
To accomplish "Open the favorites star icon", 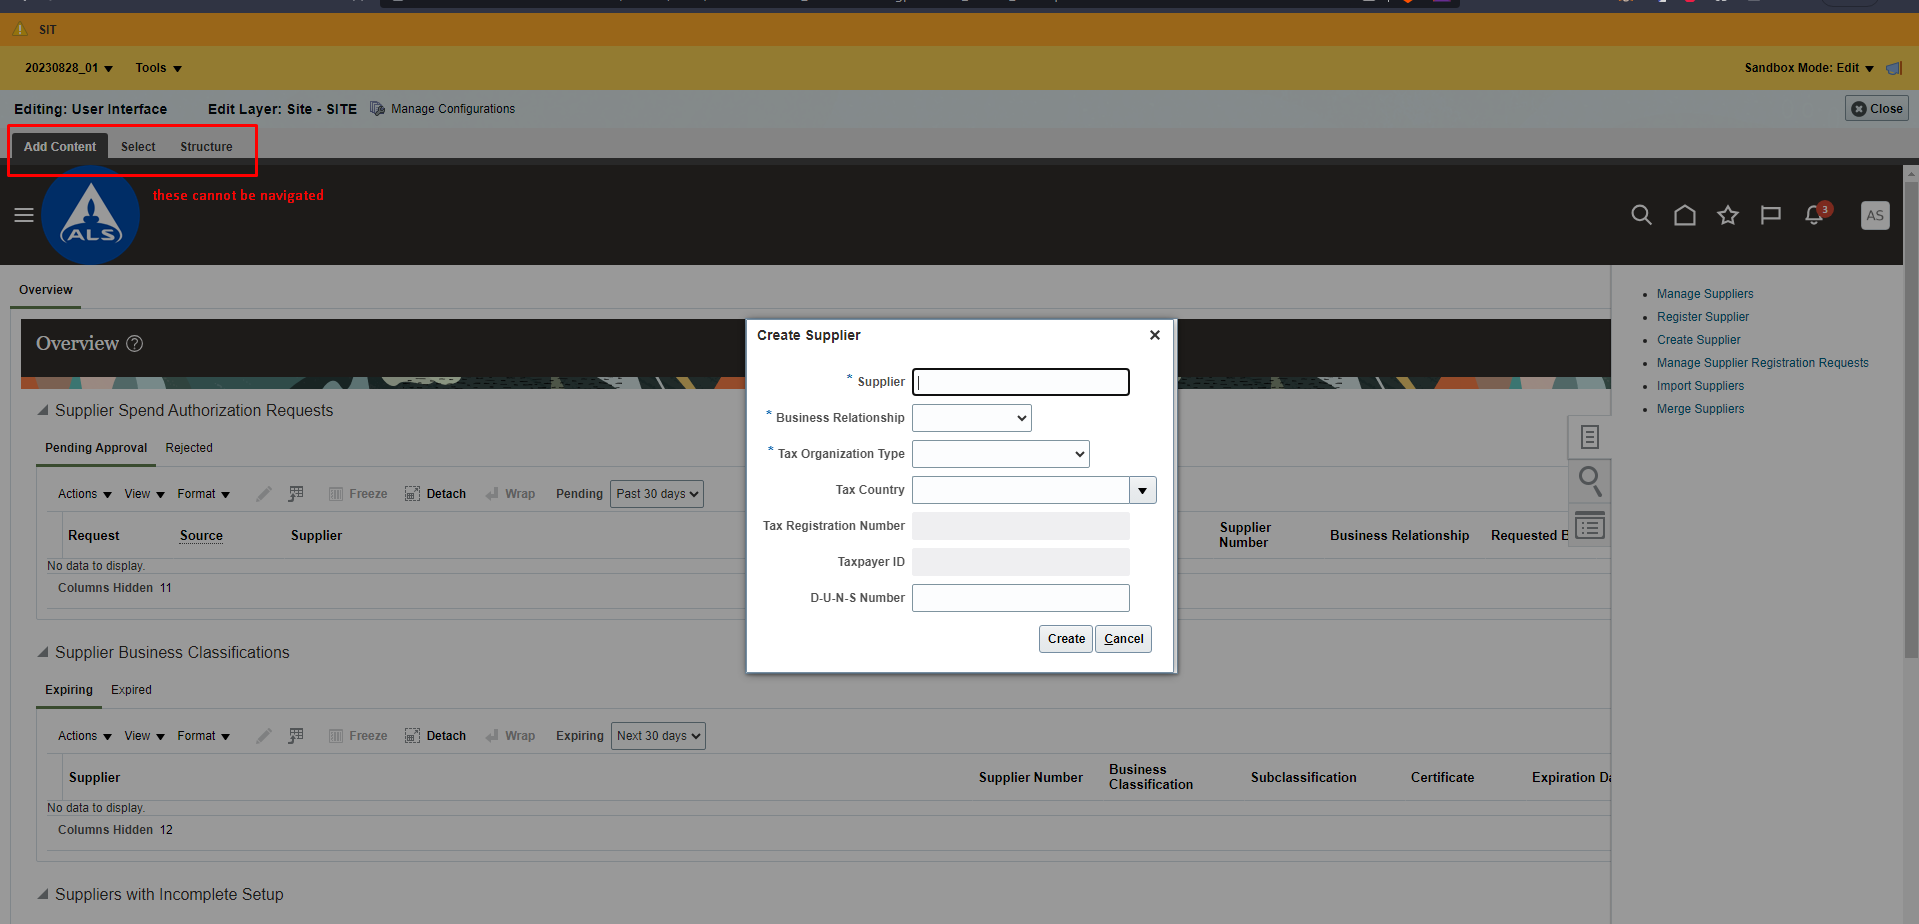I will click(1728, 215).
